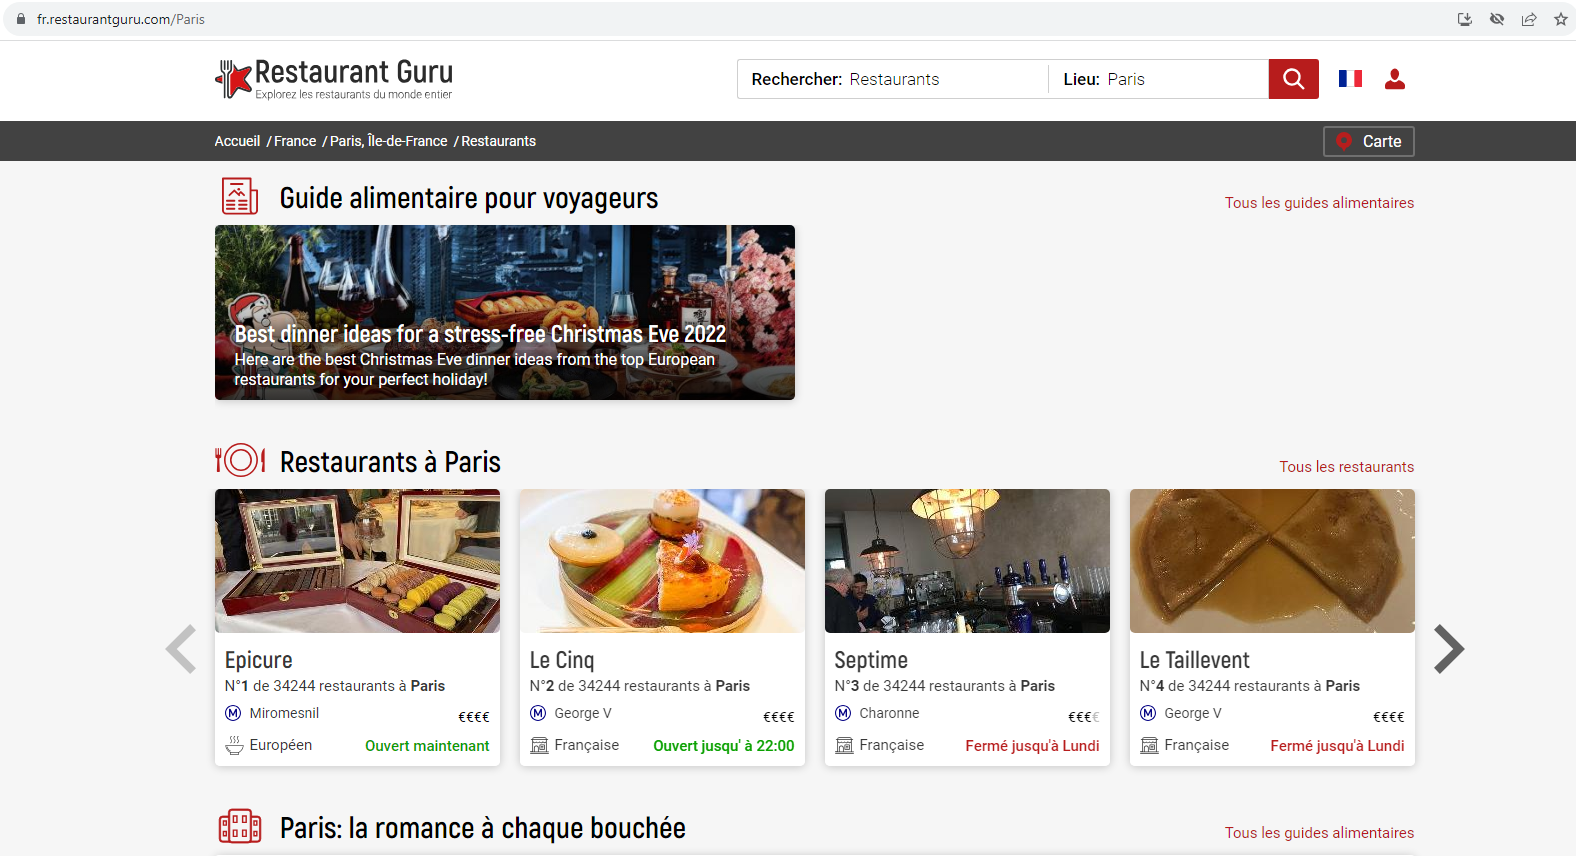Image resolution: width=1576 pixels, height=856 pixels.
Task: Click the building icon beside Paris romance heading
Action: pos(240,827)
